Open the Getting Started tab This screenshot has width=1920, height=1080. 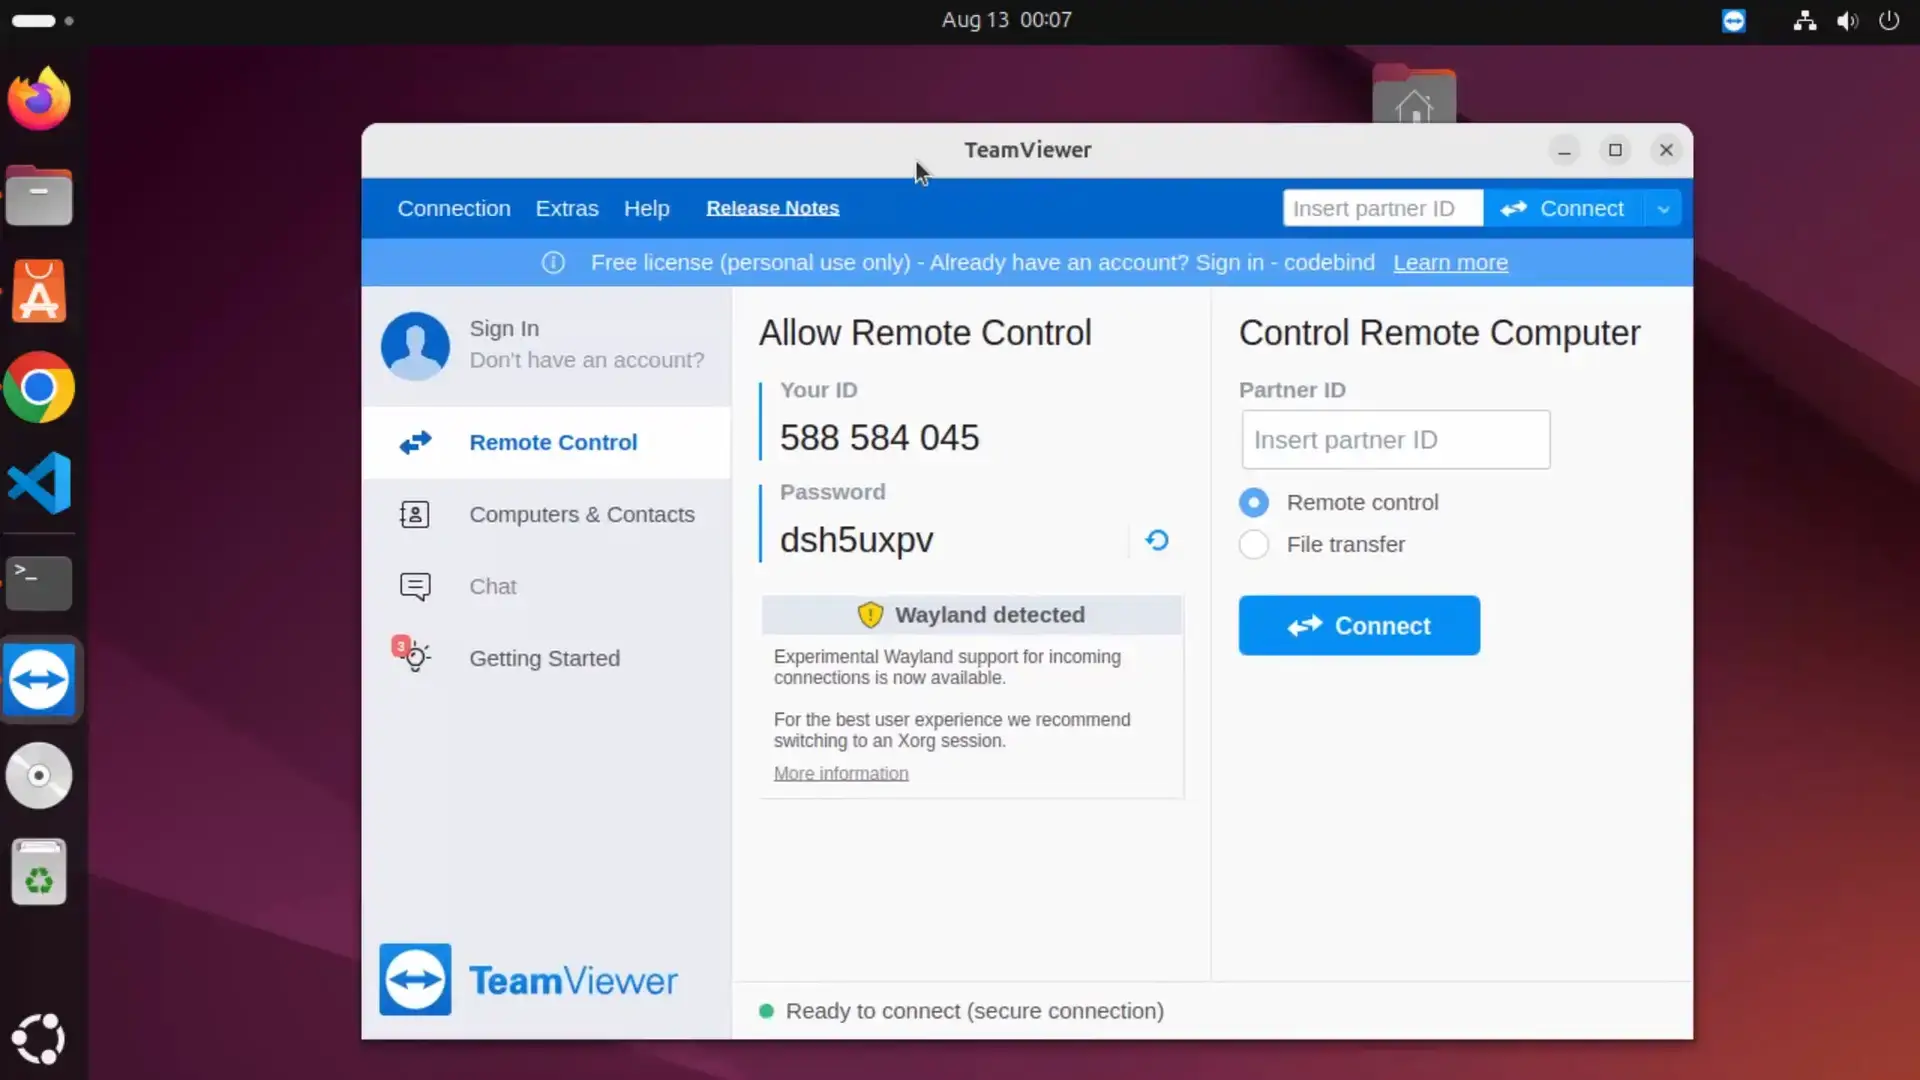click(x=546, y=658)
